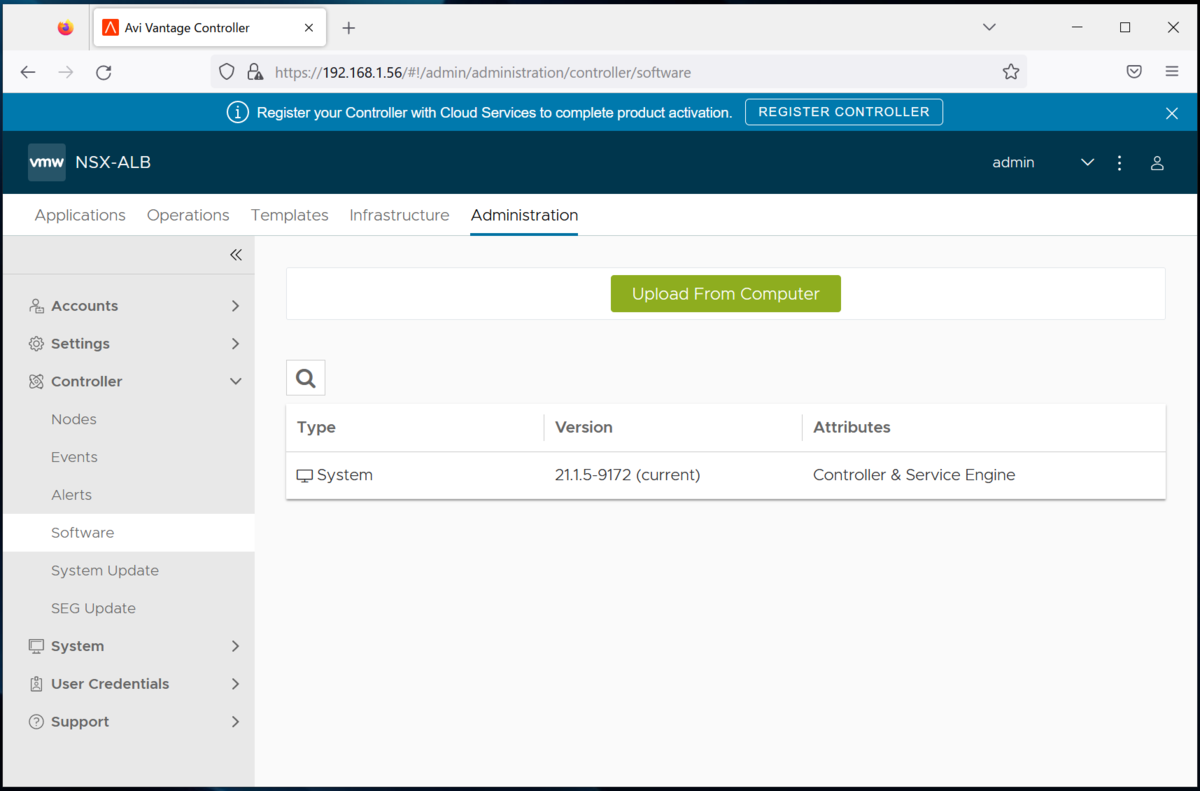Open the vertical dots menu
This screenshot has width=1200, height=791.
[1120, 163]
